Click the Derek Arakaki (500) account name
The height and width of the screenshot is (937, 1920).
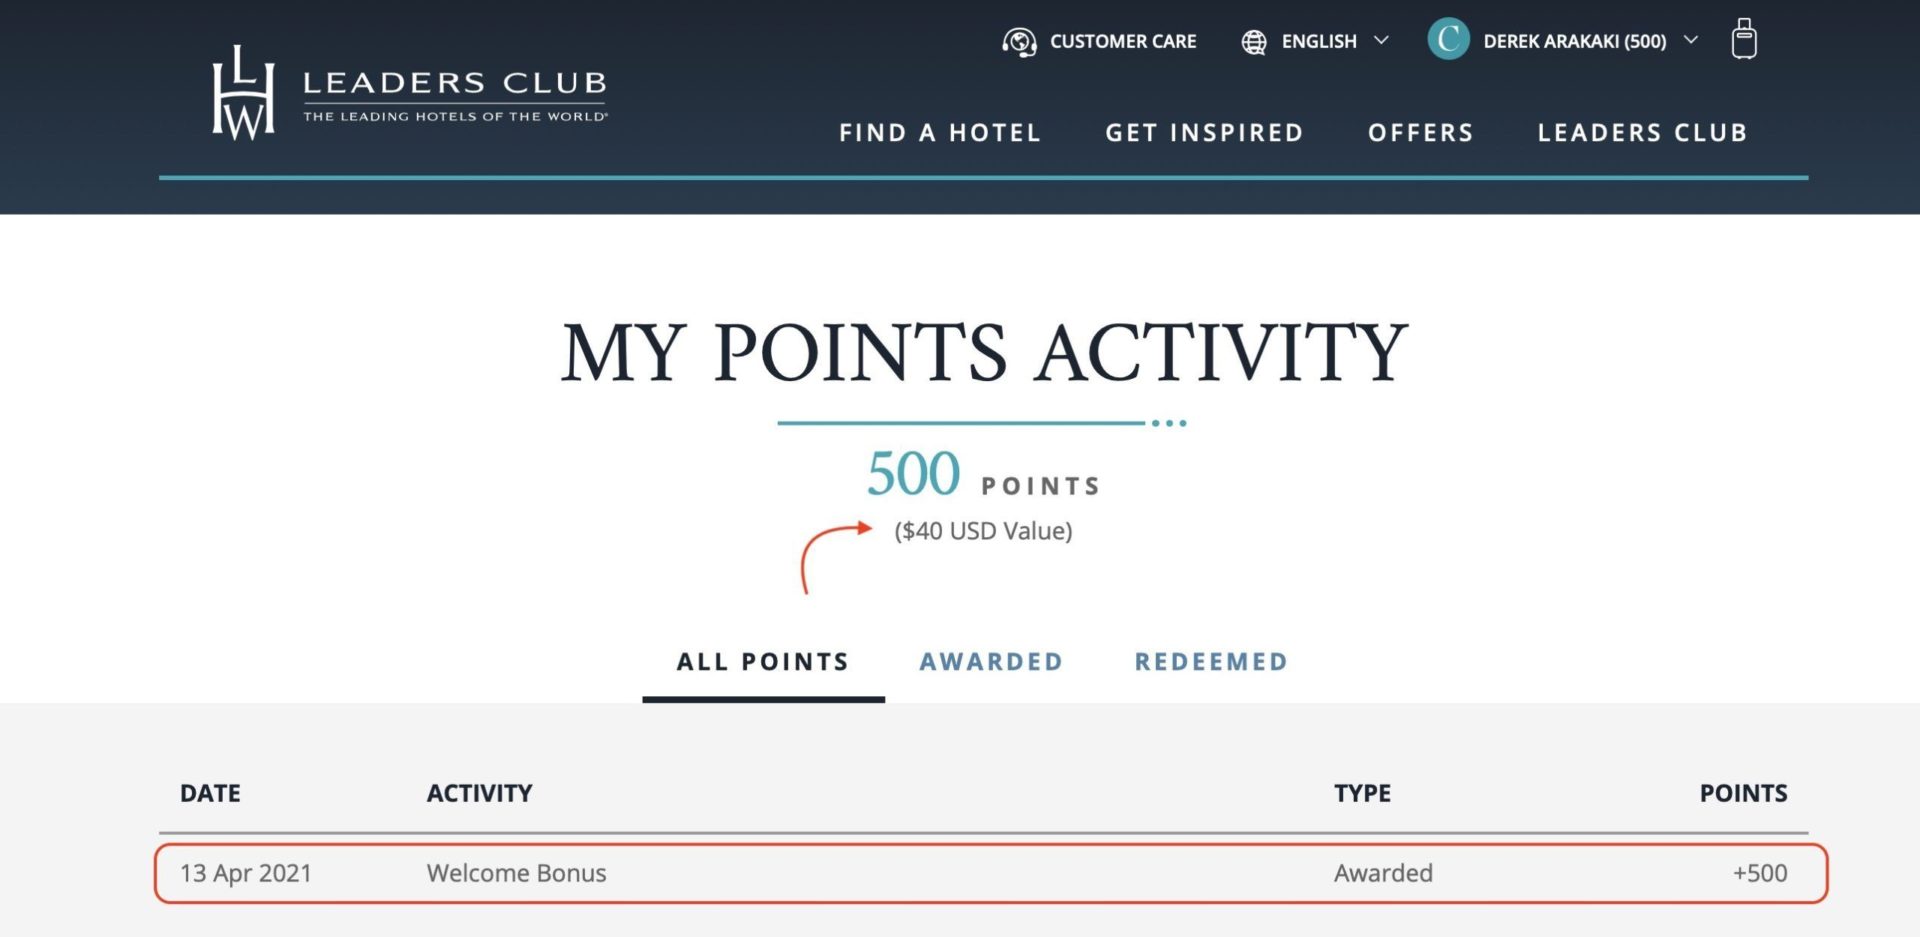click(x=1575, y=42)
